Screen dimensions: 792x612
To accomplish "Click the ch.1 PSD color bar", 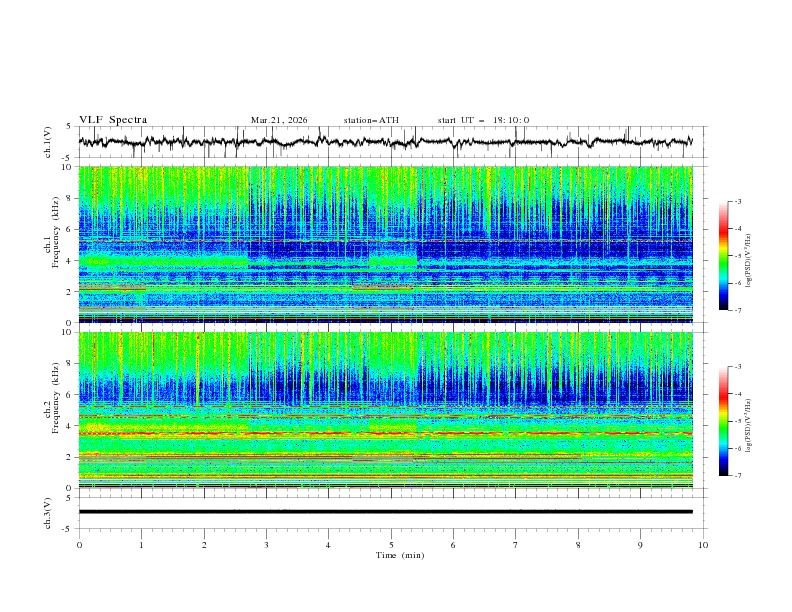I will pos(724,255).
